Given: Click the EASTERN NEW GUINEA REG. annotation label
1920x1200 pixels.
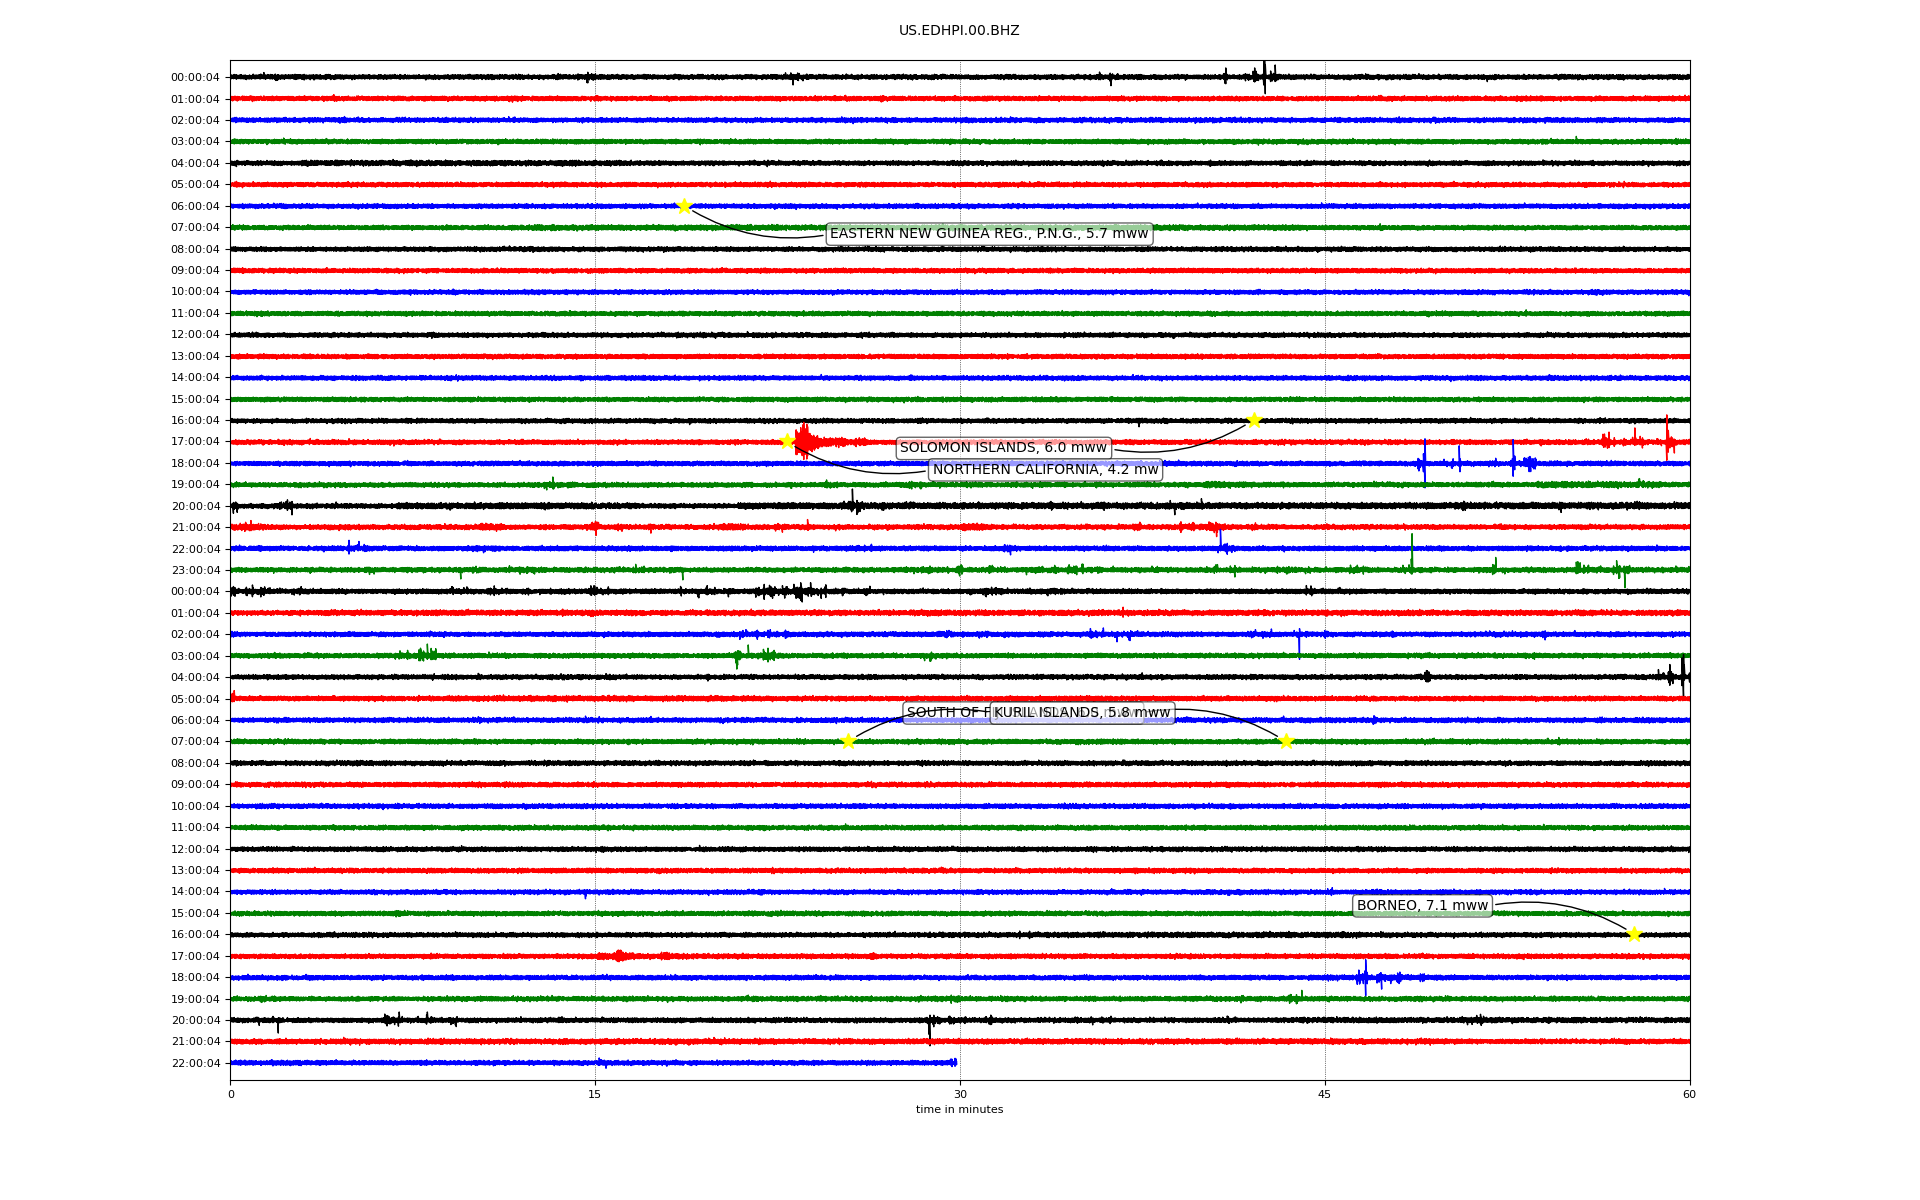Looking at the screenshot, I should pos(989,234).
